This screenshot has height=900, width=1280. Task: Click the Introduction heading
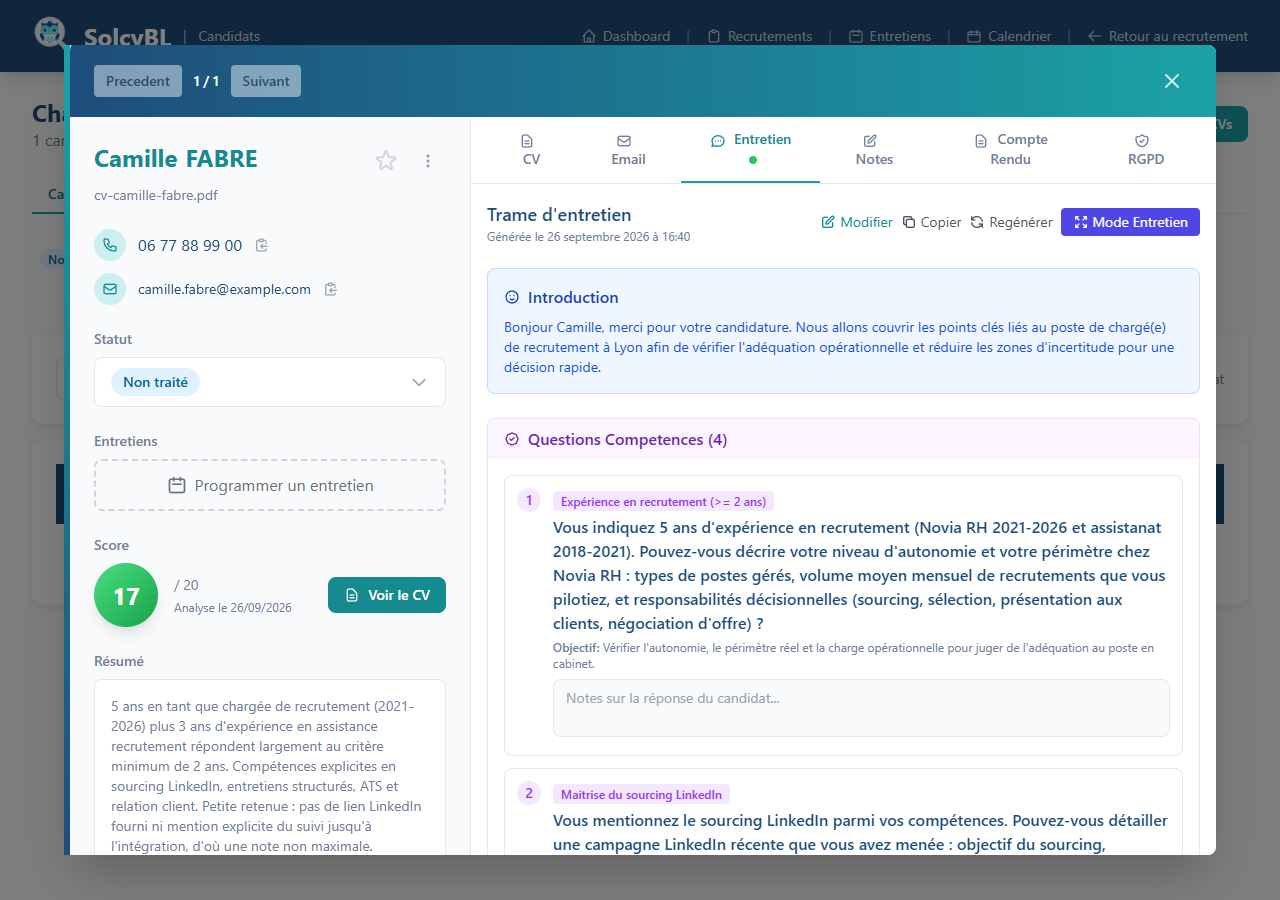point(573,297)
